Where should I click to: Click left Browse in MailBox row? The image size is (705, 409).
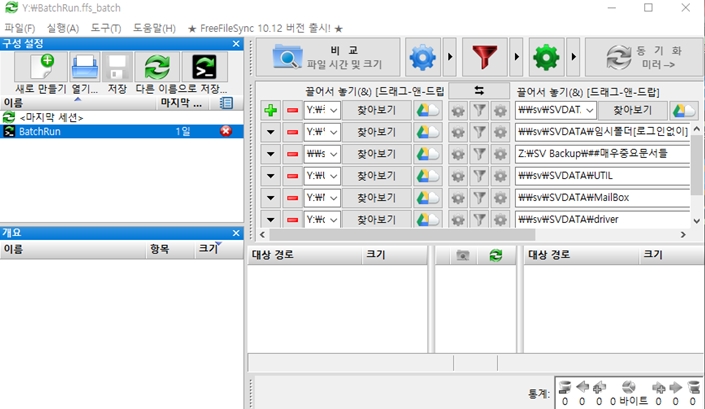click(x=376, y=198)
